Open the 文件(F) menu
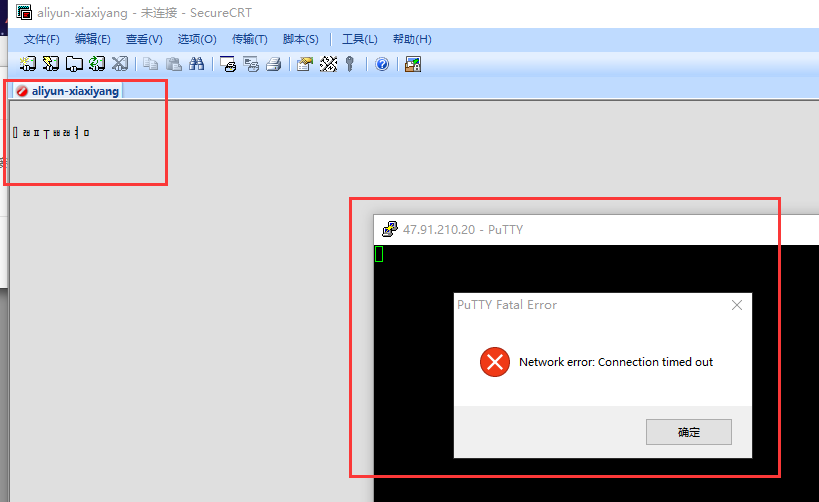819x502 pixels. point(42,39)
